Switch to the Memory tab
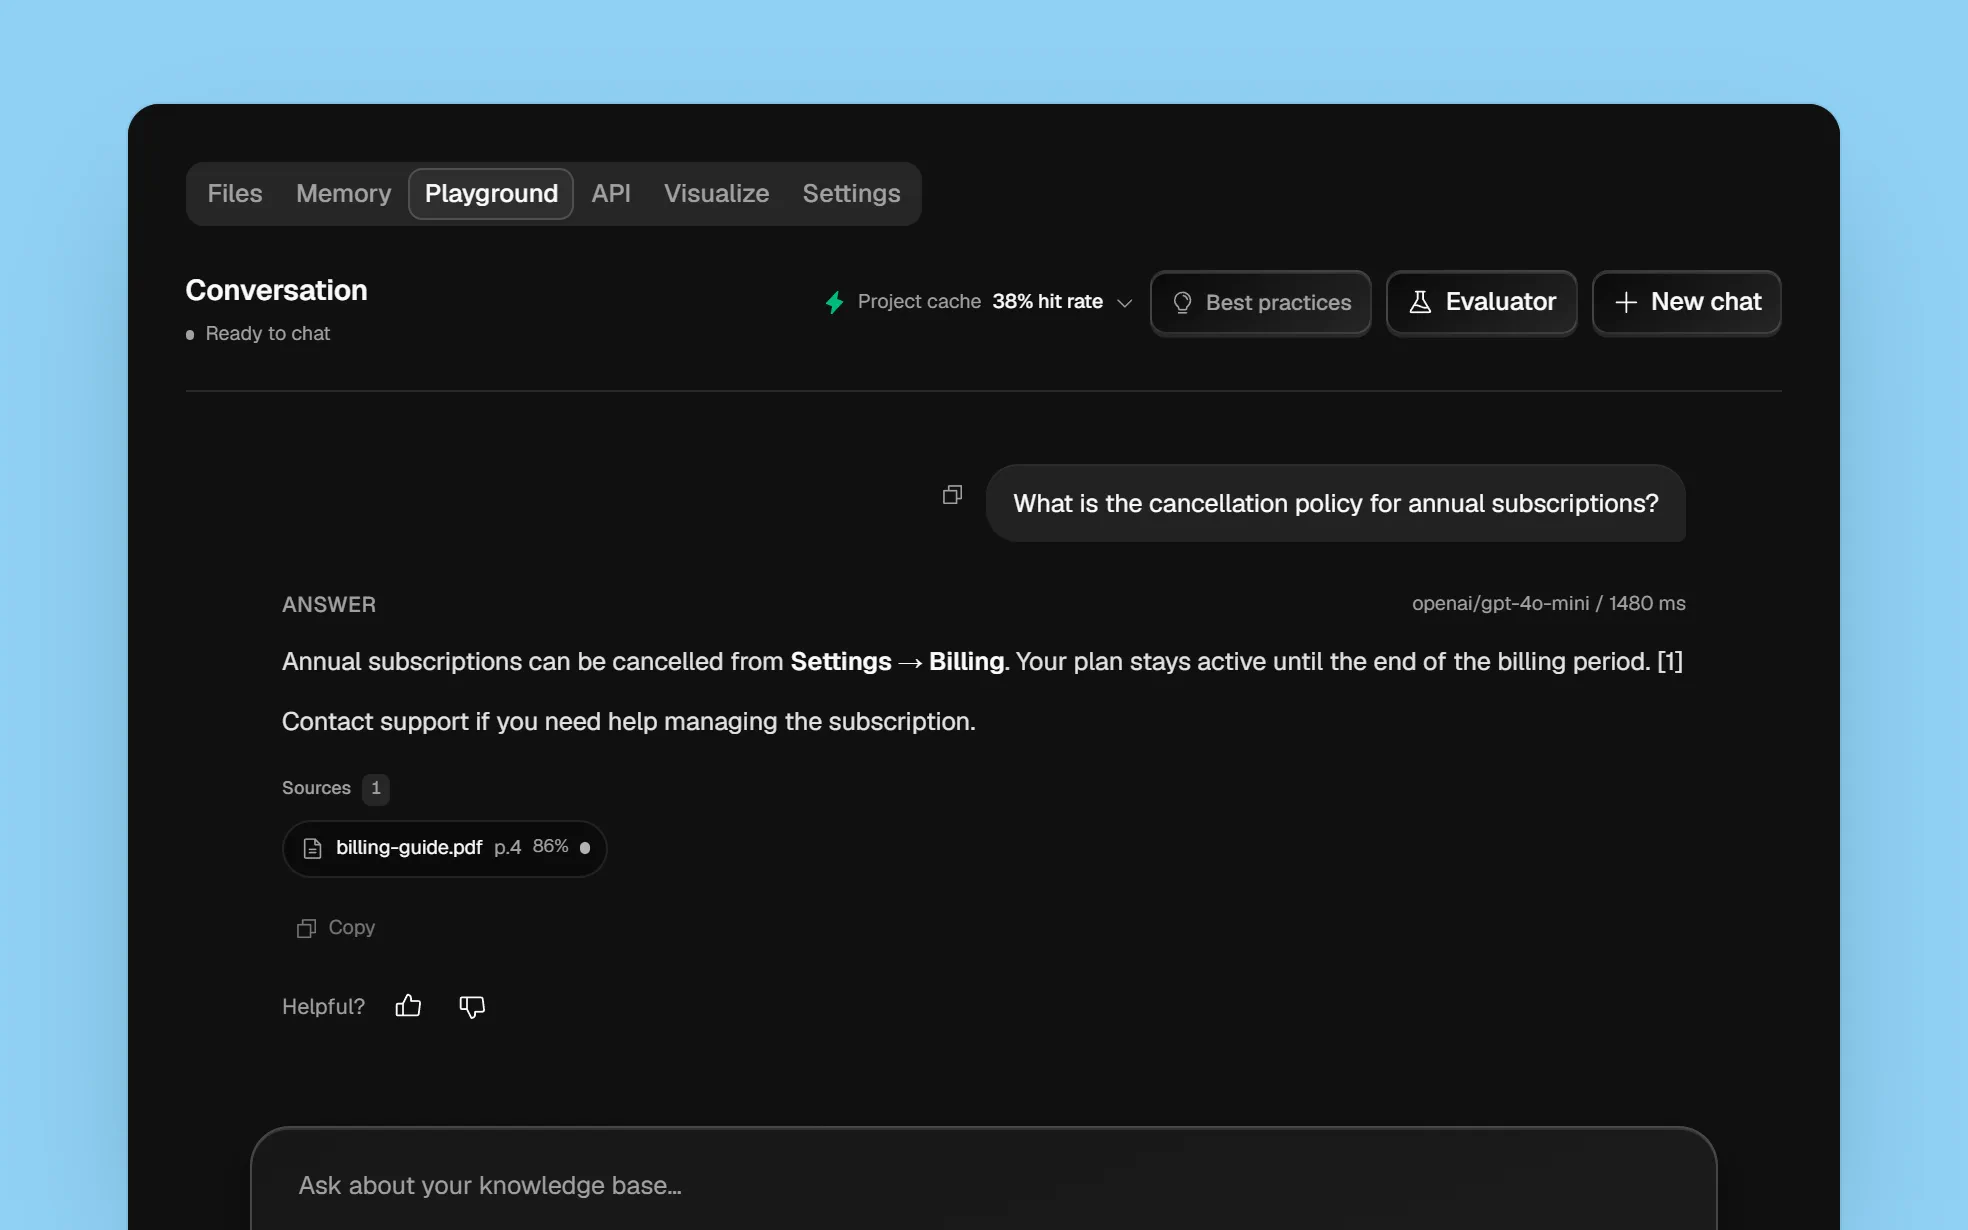The height and width of the screenshot is (1230, 1968). 343,193
